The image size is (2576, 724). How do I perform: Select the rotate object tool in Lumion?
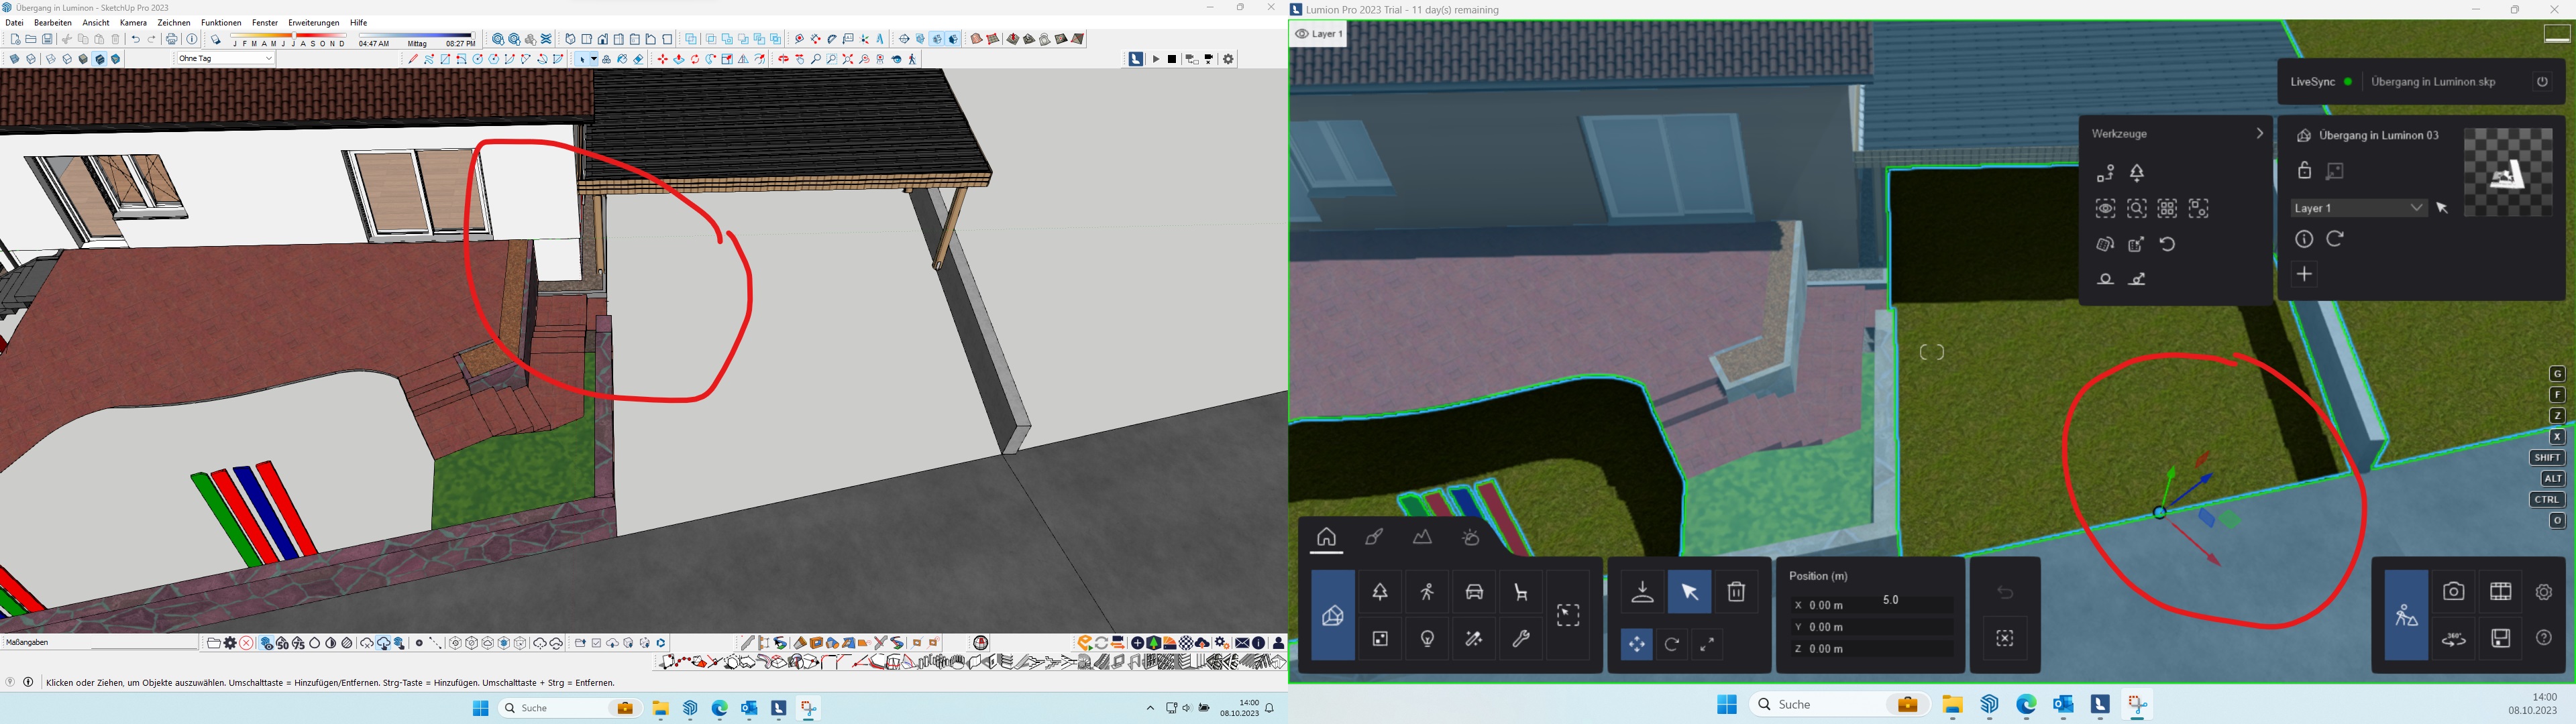click(1672, 645)
